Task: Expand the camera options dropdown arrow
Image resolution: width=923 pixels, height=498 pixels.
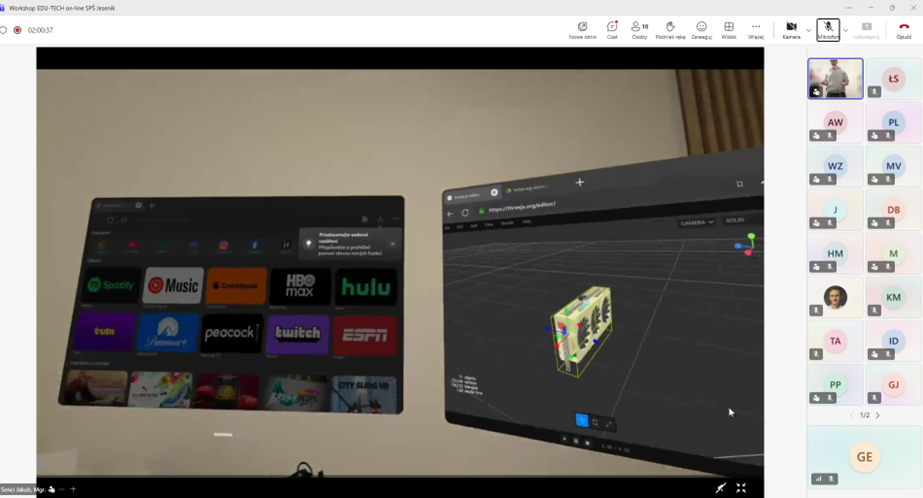Action: point(808,30)
